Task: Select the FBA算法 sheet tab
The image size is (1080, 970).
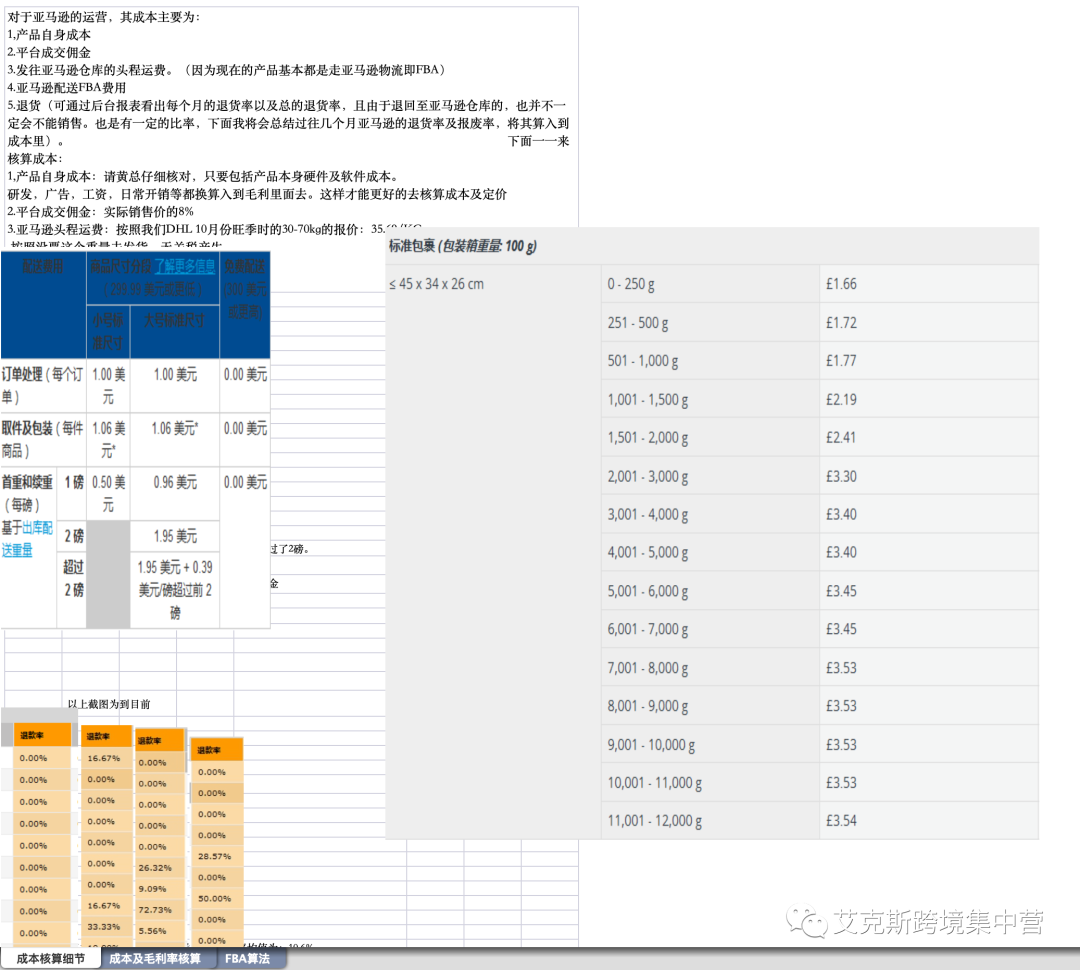Action: 247,958
